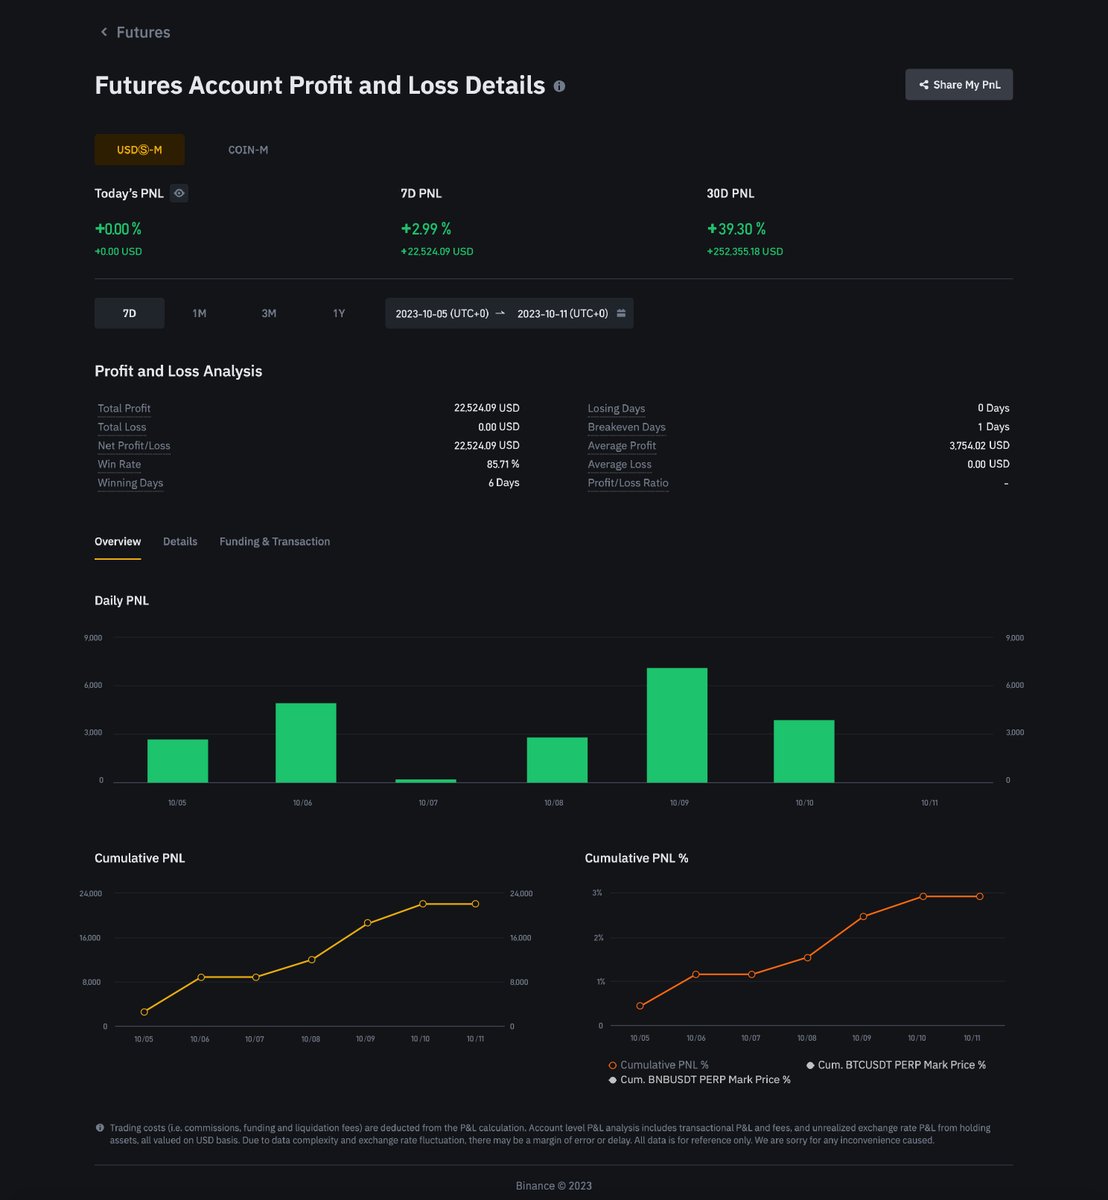Click the 10/10 Cumulative PNL % data point
This screenshot has height=1200, width=1108.
click(x=923, y=896)
